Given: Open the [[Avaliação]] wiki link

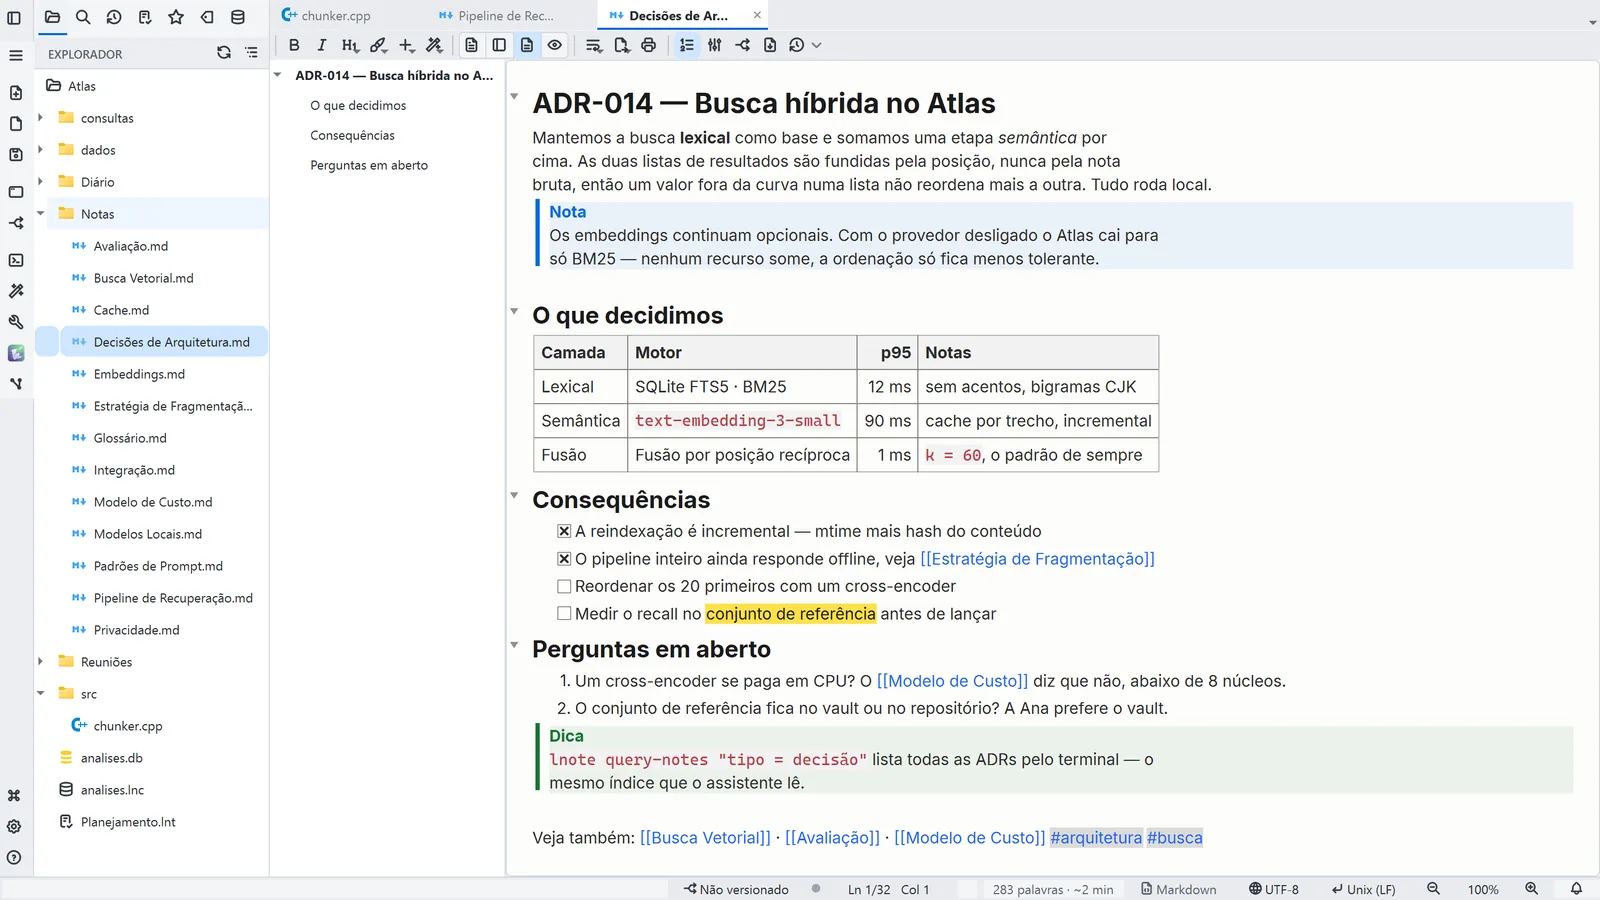Looking at the screenshot, I should tap(832, 838).
